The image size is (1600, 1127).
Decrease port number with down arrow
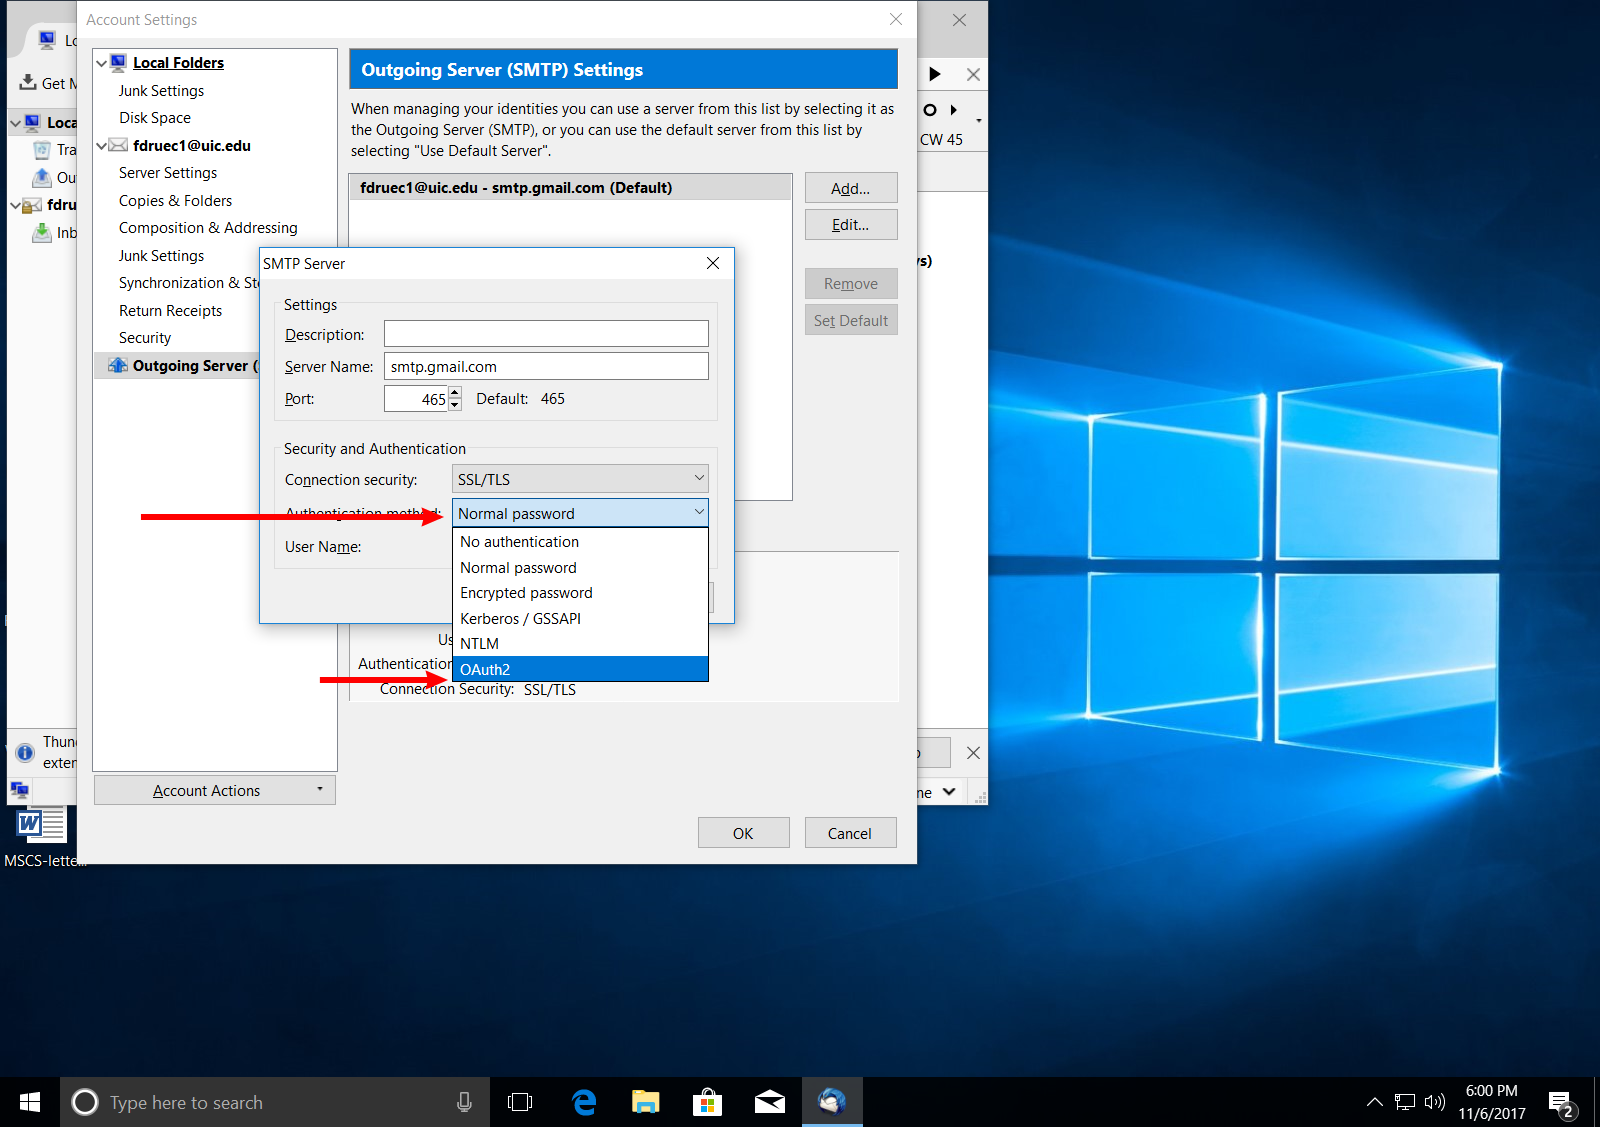(455, 405)
